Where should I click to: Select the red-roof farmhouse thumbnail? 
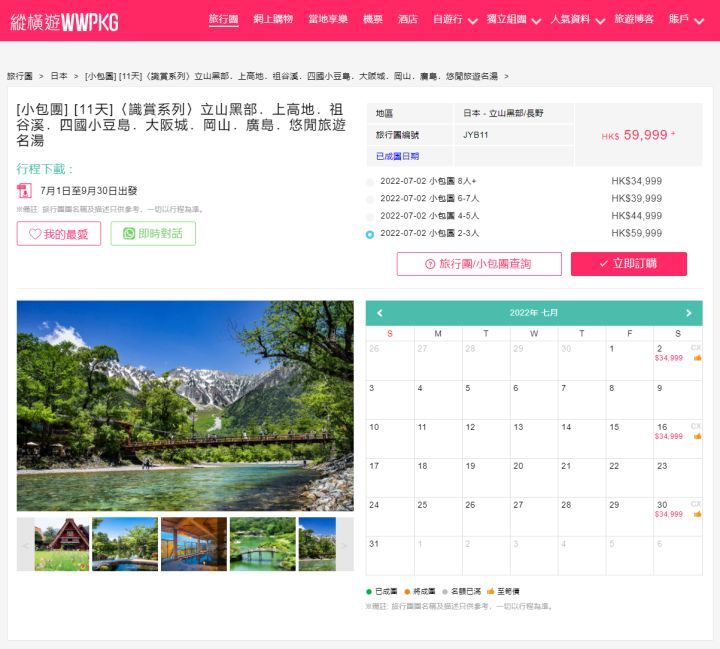pyautogui.click(x=62, y=544)
